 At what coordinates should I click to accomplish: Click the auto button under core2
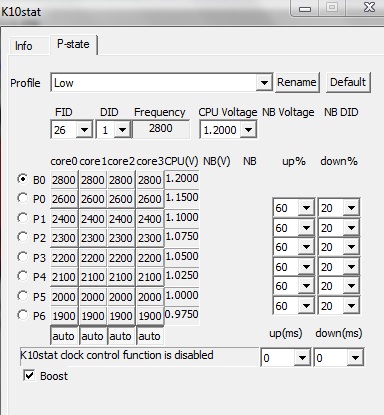(x=121, y=336)
